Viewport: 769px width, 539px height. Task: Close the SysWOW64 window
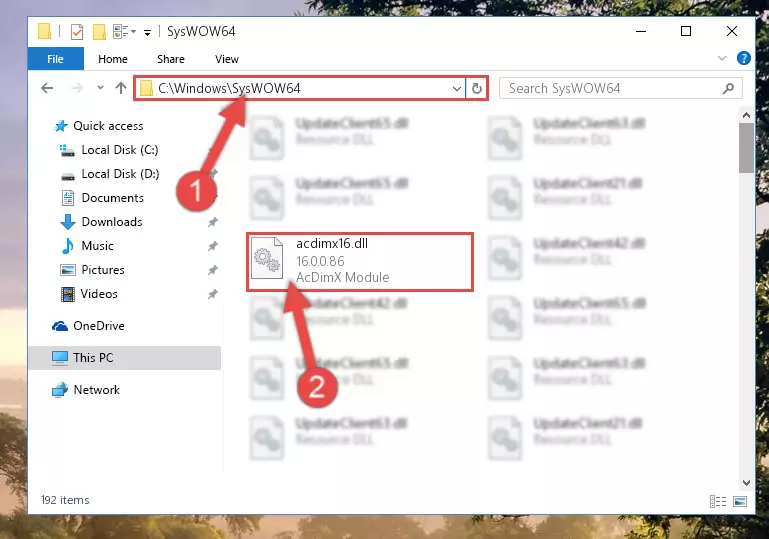[732, 31]
